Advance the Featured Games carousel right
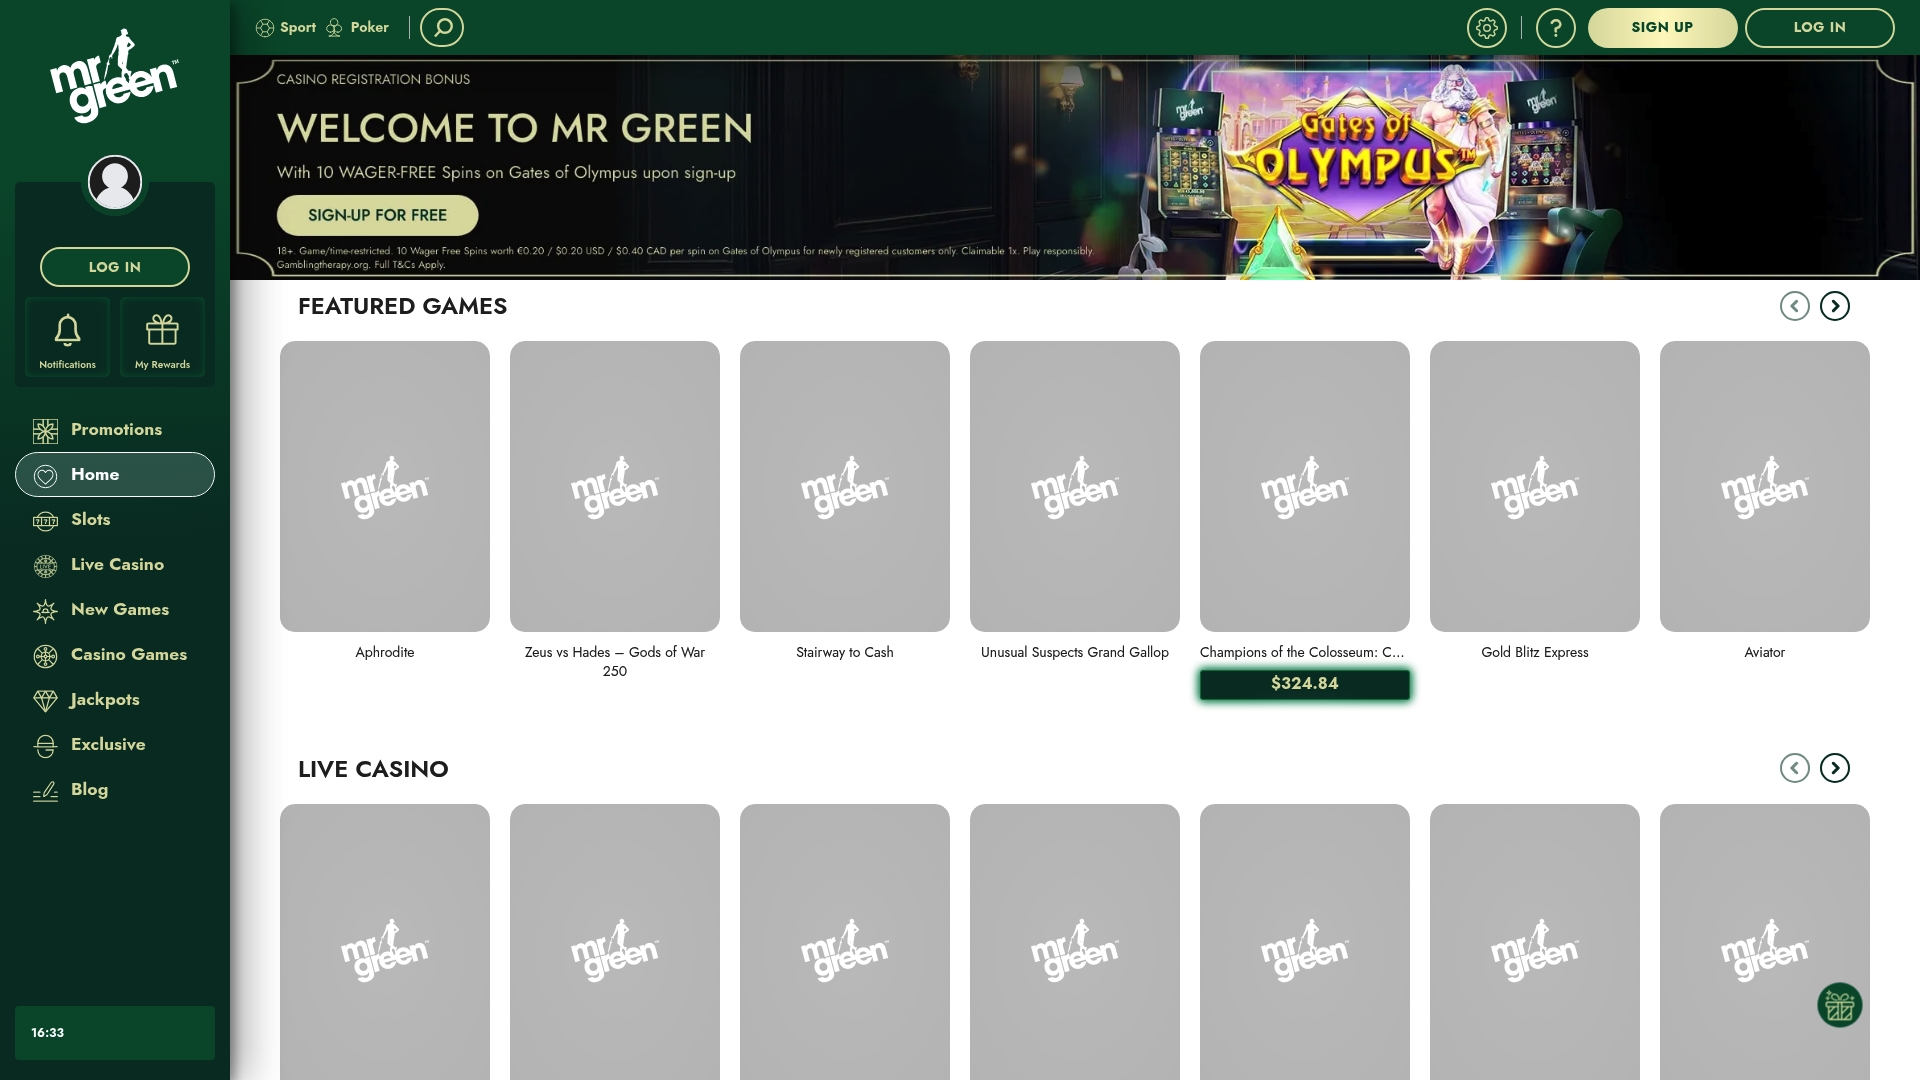The height and width of the screenshot is (1080, 1920). 1835,306
